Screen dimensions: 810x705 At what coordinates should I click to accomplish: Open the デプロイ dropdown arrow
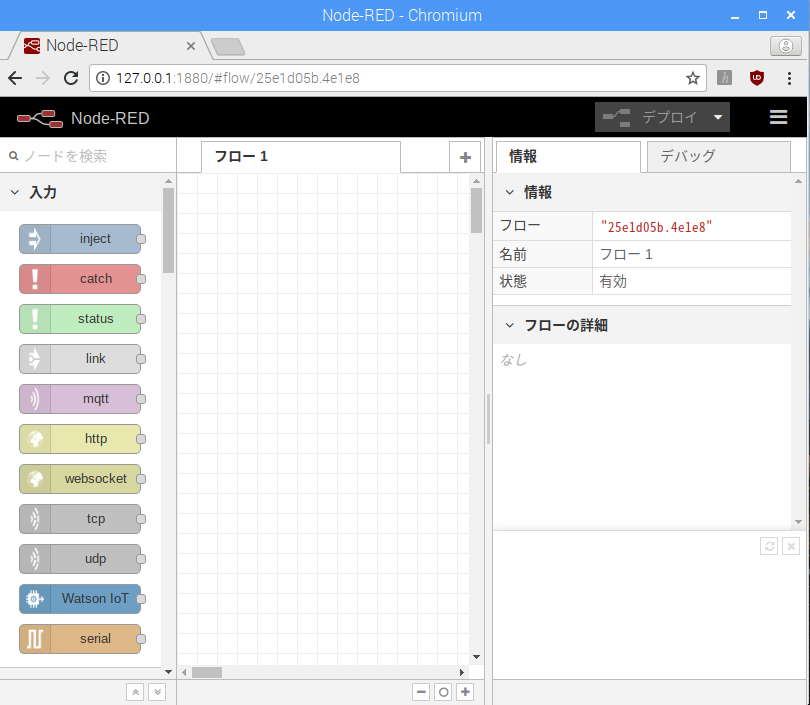pyautogui.click(x=718, y=117)
